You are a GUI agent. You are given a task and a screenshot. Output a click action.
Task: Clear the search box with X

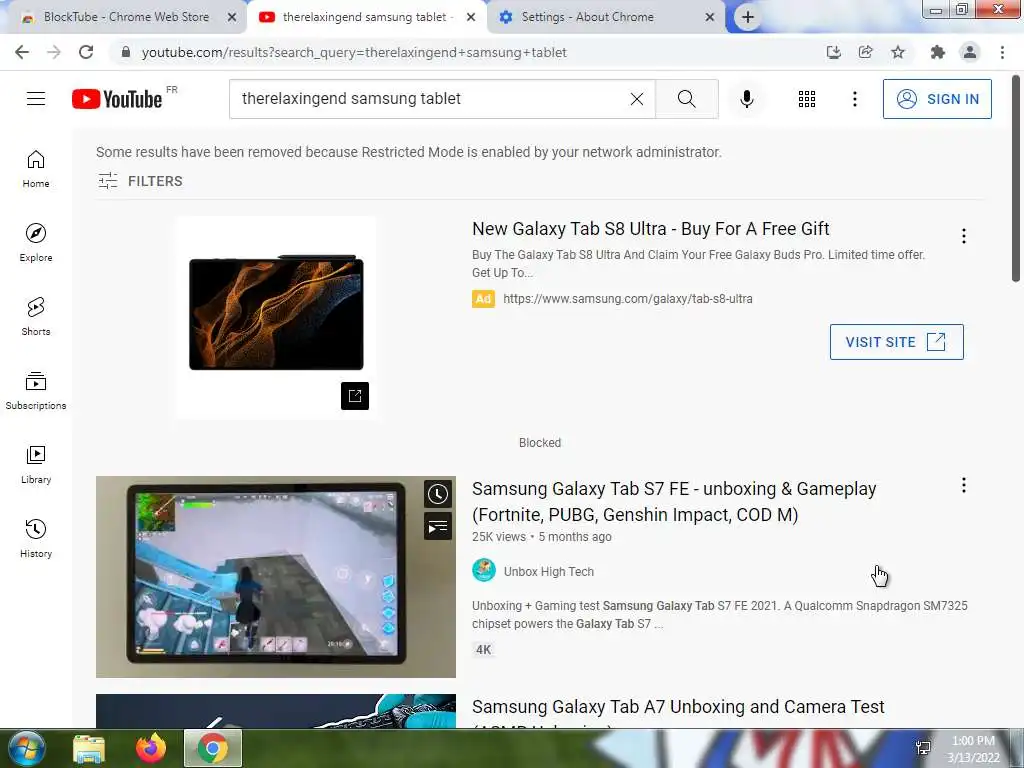[x=637, y=99]
